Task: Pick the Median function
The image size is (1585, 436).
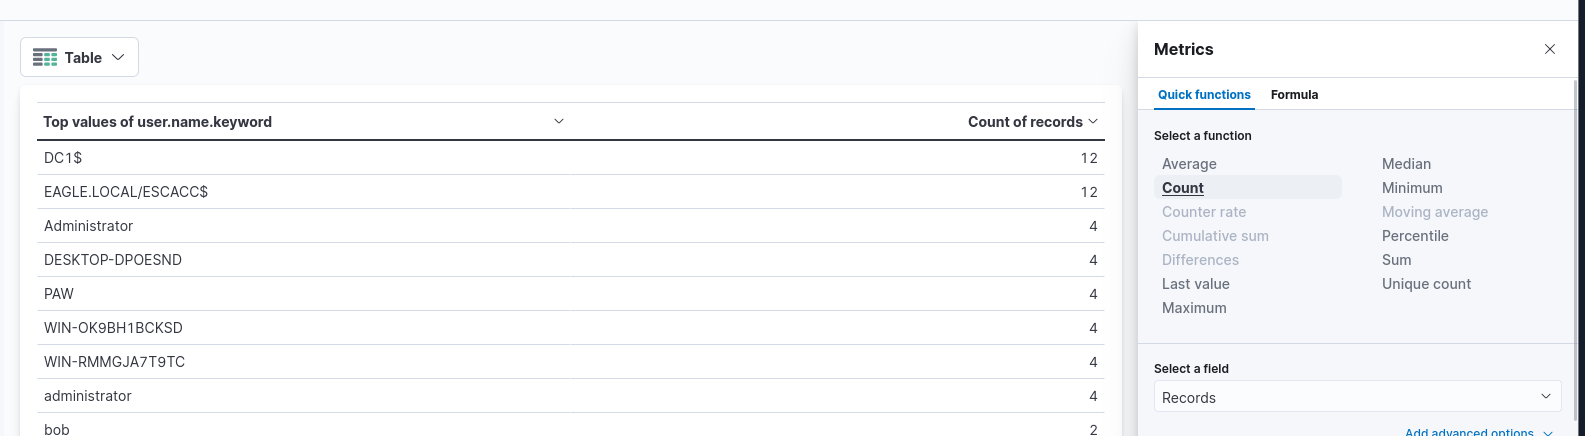Action: [1406, 164]
